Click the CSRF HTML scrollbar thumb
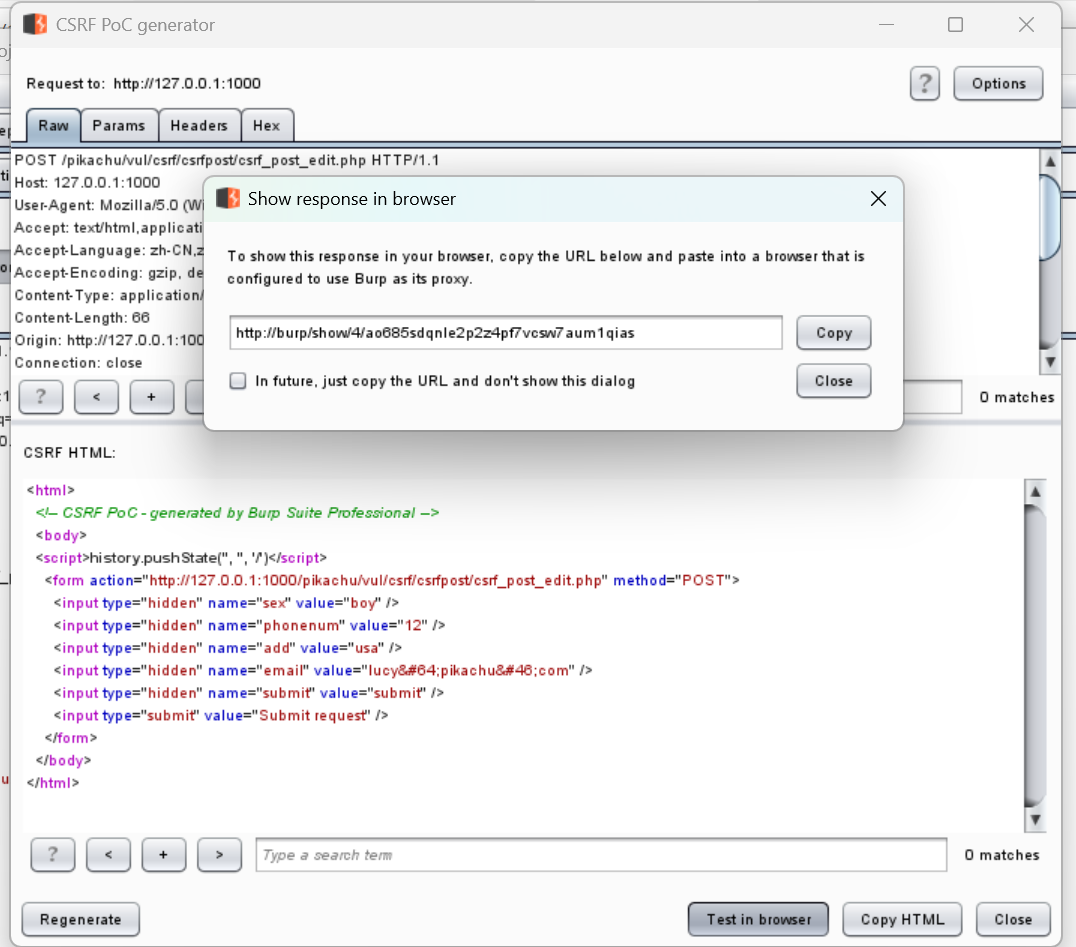This screenshot has height=947, width=1076. (x=1035, y=656)
